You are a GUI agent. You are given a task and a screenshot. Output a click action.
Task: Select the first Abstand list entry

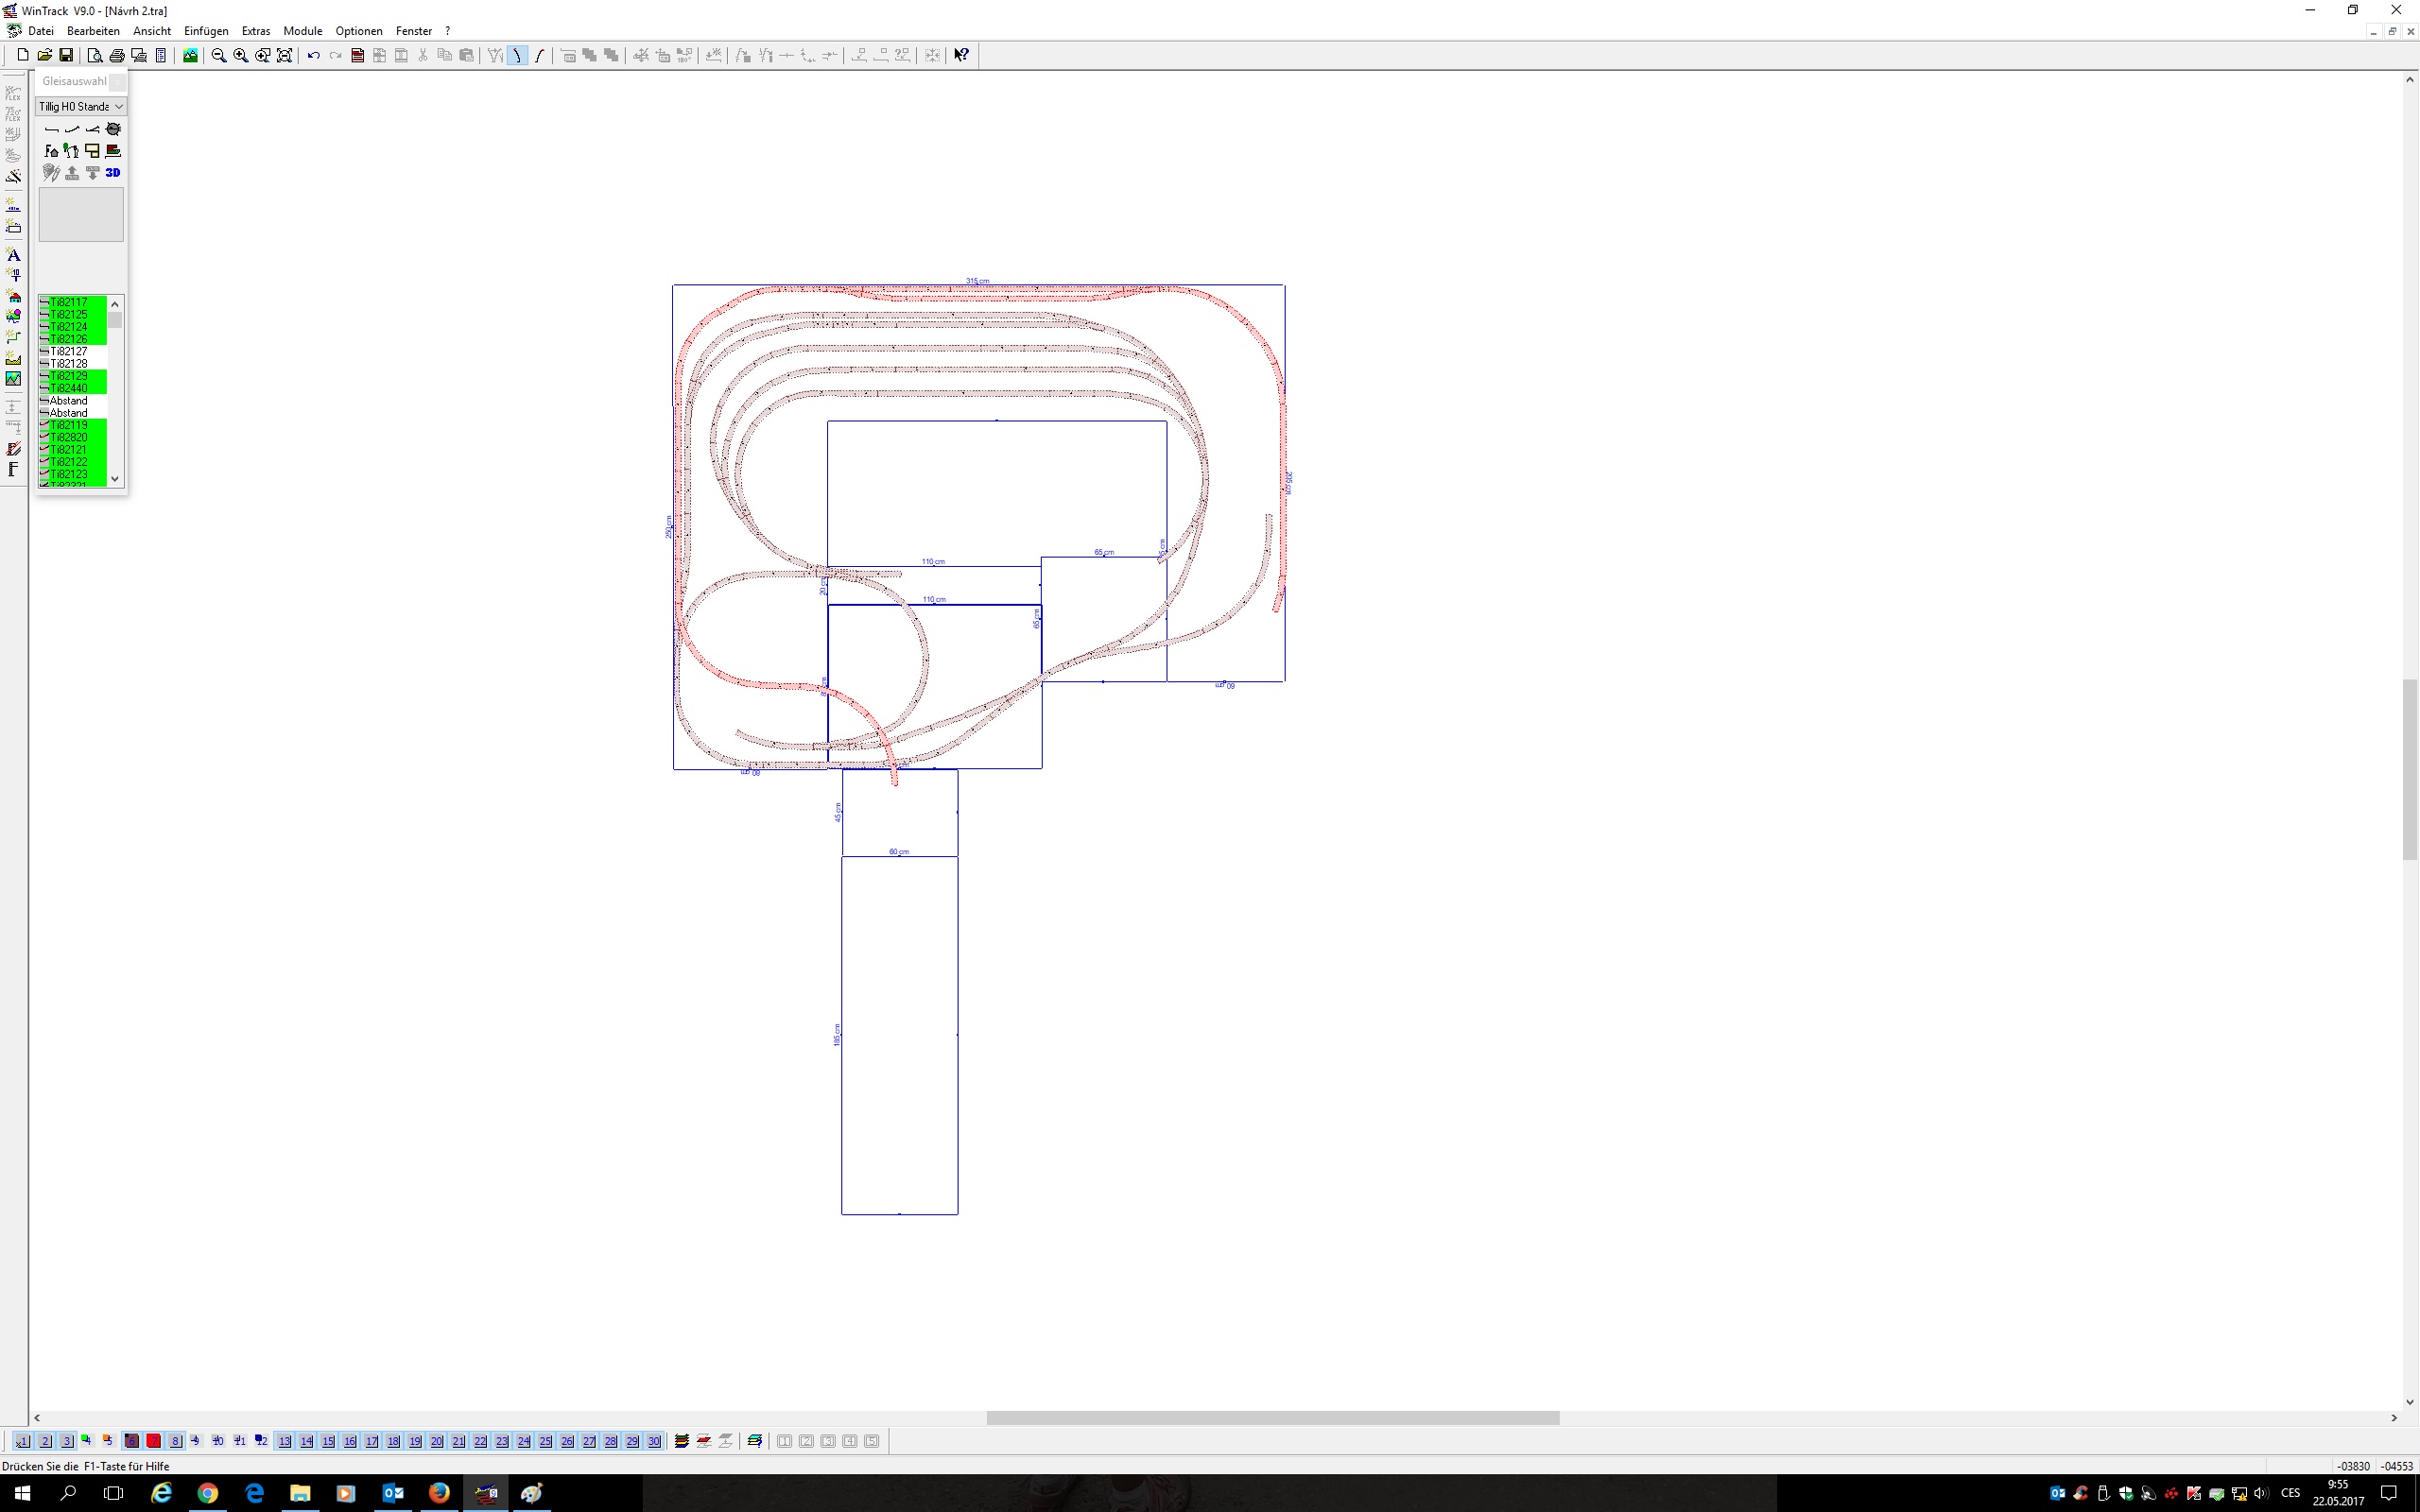pyautogui.click(x=69, y=400)
